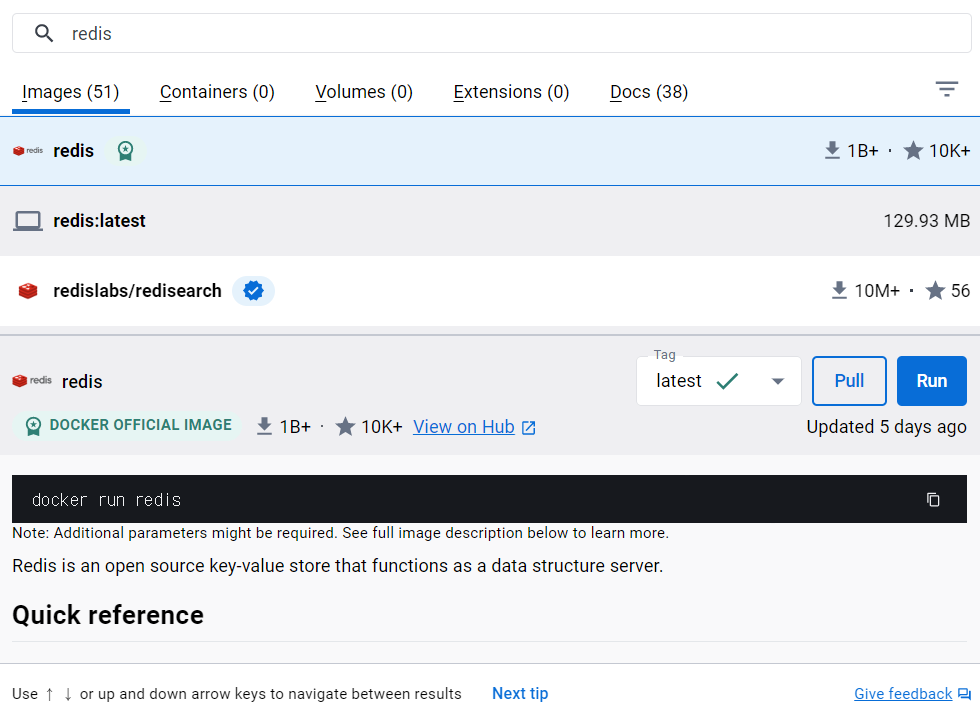Click the 129.93 MB size value

[926, 221]
